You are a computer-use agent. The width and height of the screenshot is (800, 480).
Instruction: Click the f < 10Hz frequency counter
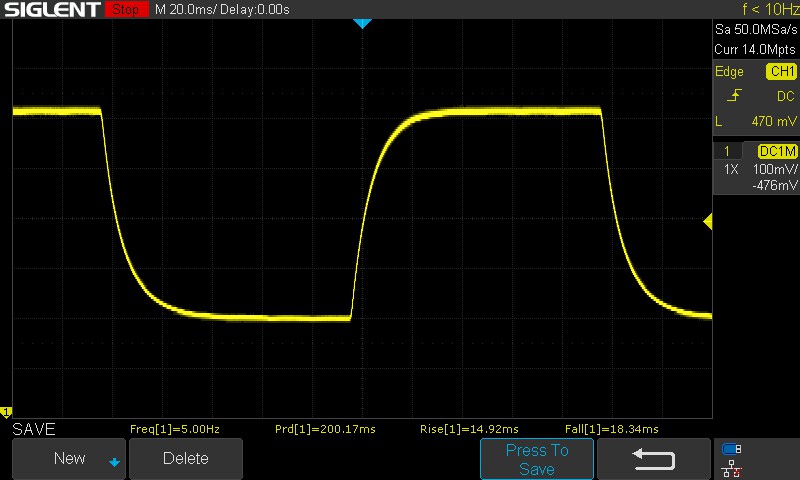coord(770,9)
